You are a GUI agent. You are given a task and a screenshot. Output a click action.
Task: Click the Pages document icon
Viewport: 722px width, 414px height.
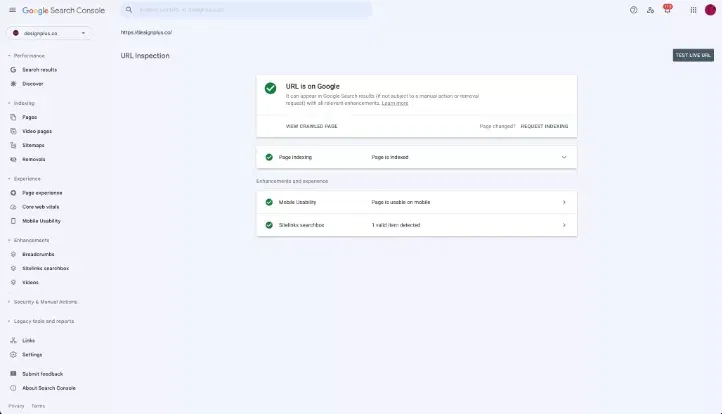coord(13,117)
